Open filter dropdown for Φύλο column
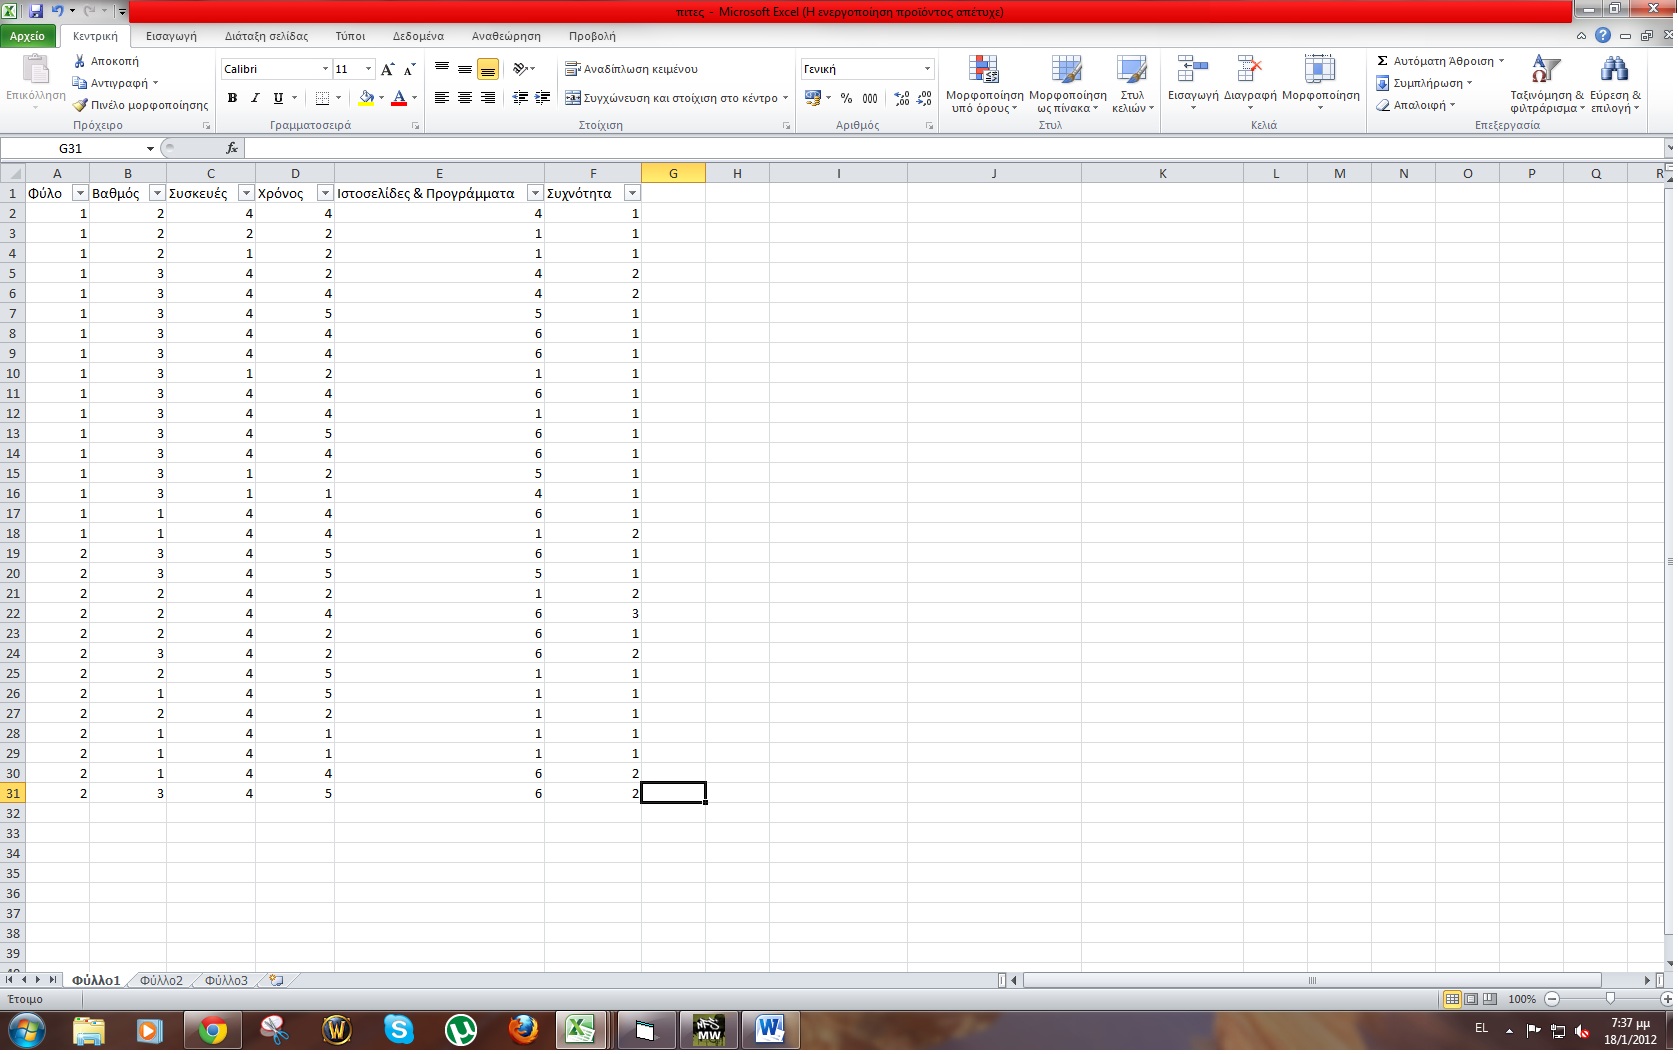The image size is (1678, 1054). click(x=80, y=193)
